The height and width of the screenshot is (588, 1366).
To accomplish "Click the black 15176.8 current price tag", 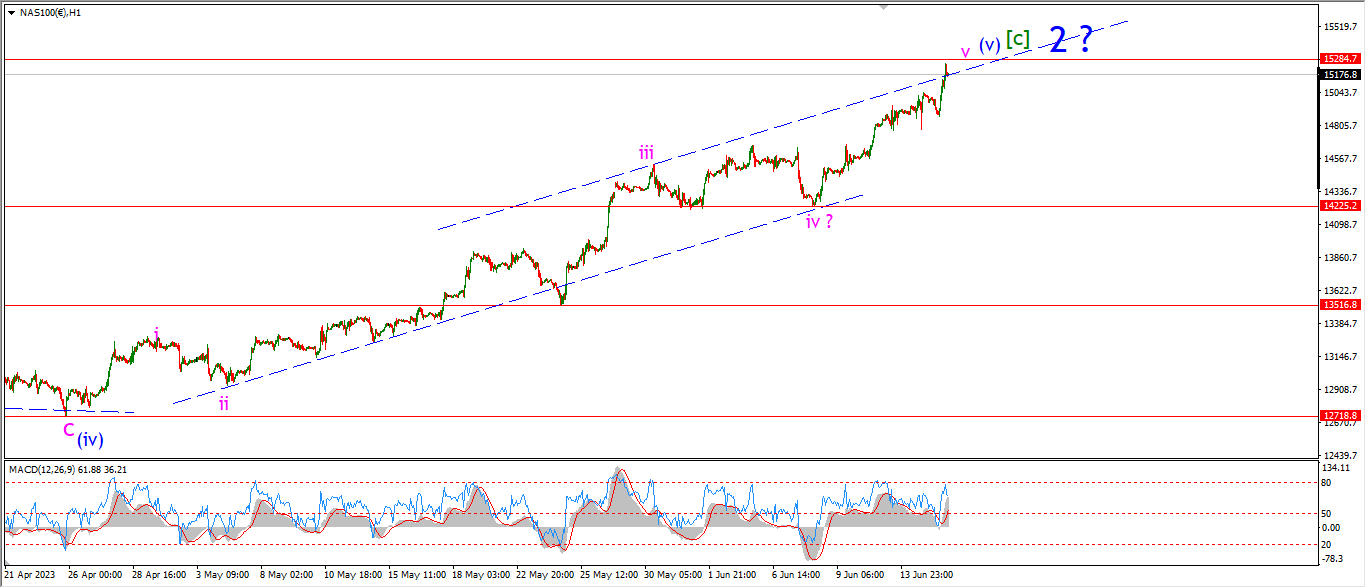I will point(1339,74).
